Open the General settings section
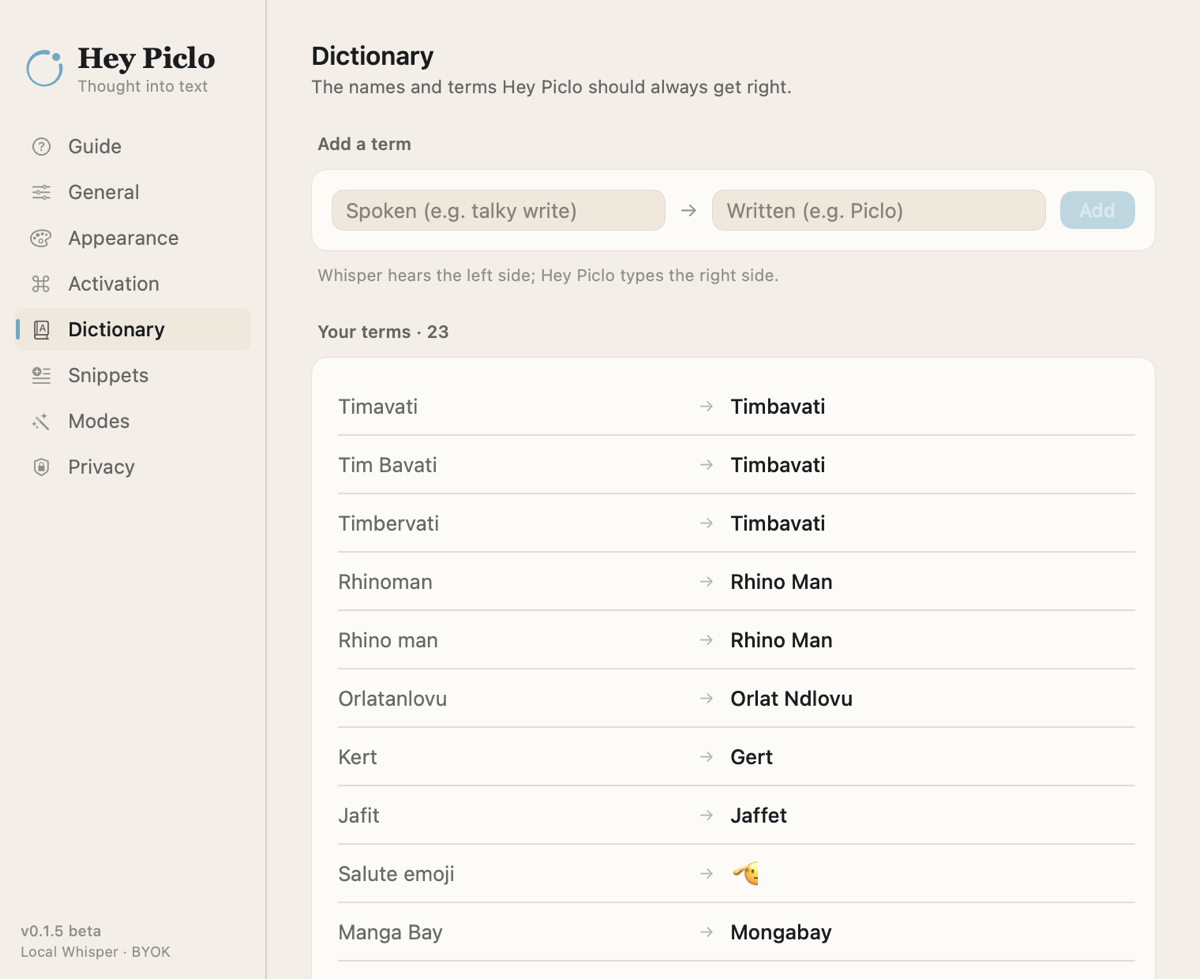 [132, 192]
